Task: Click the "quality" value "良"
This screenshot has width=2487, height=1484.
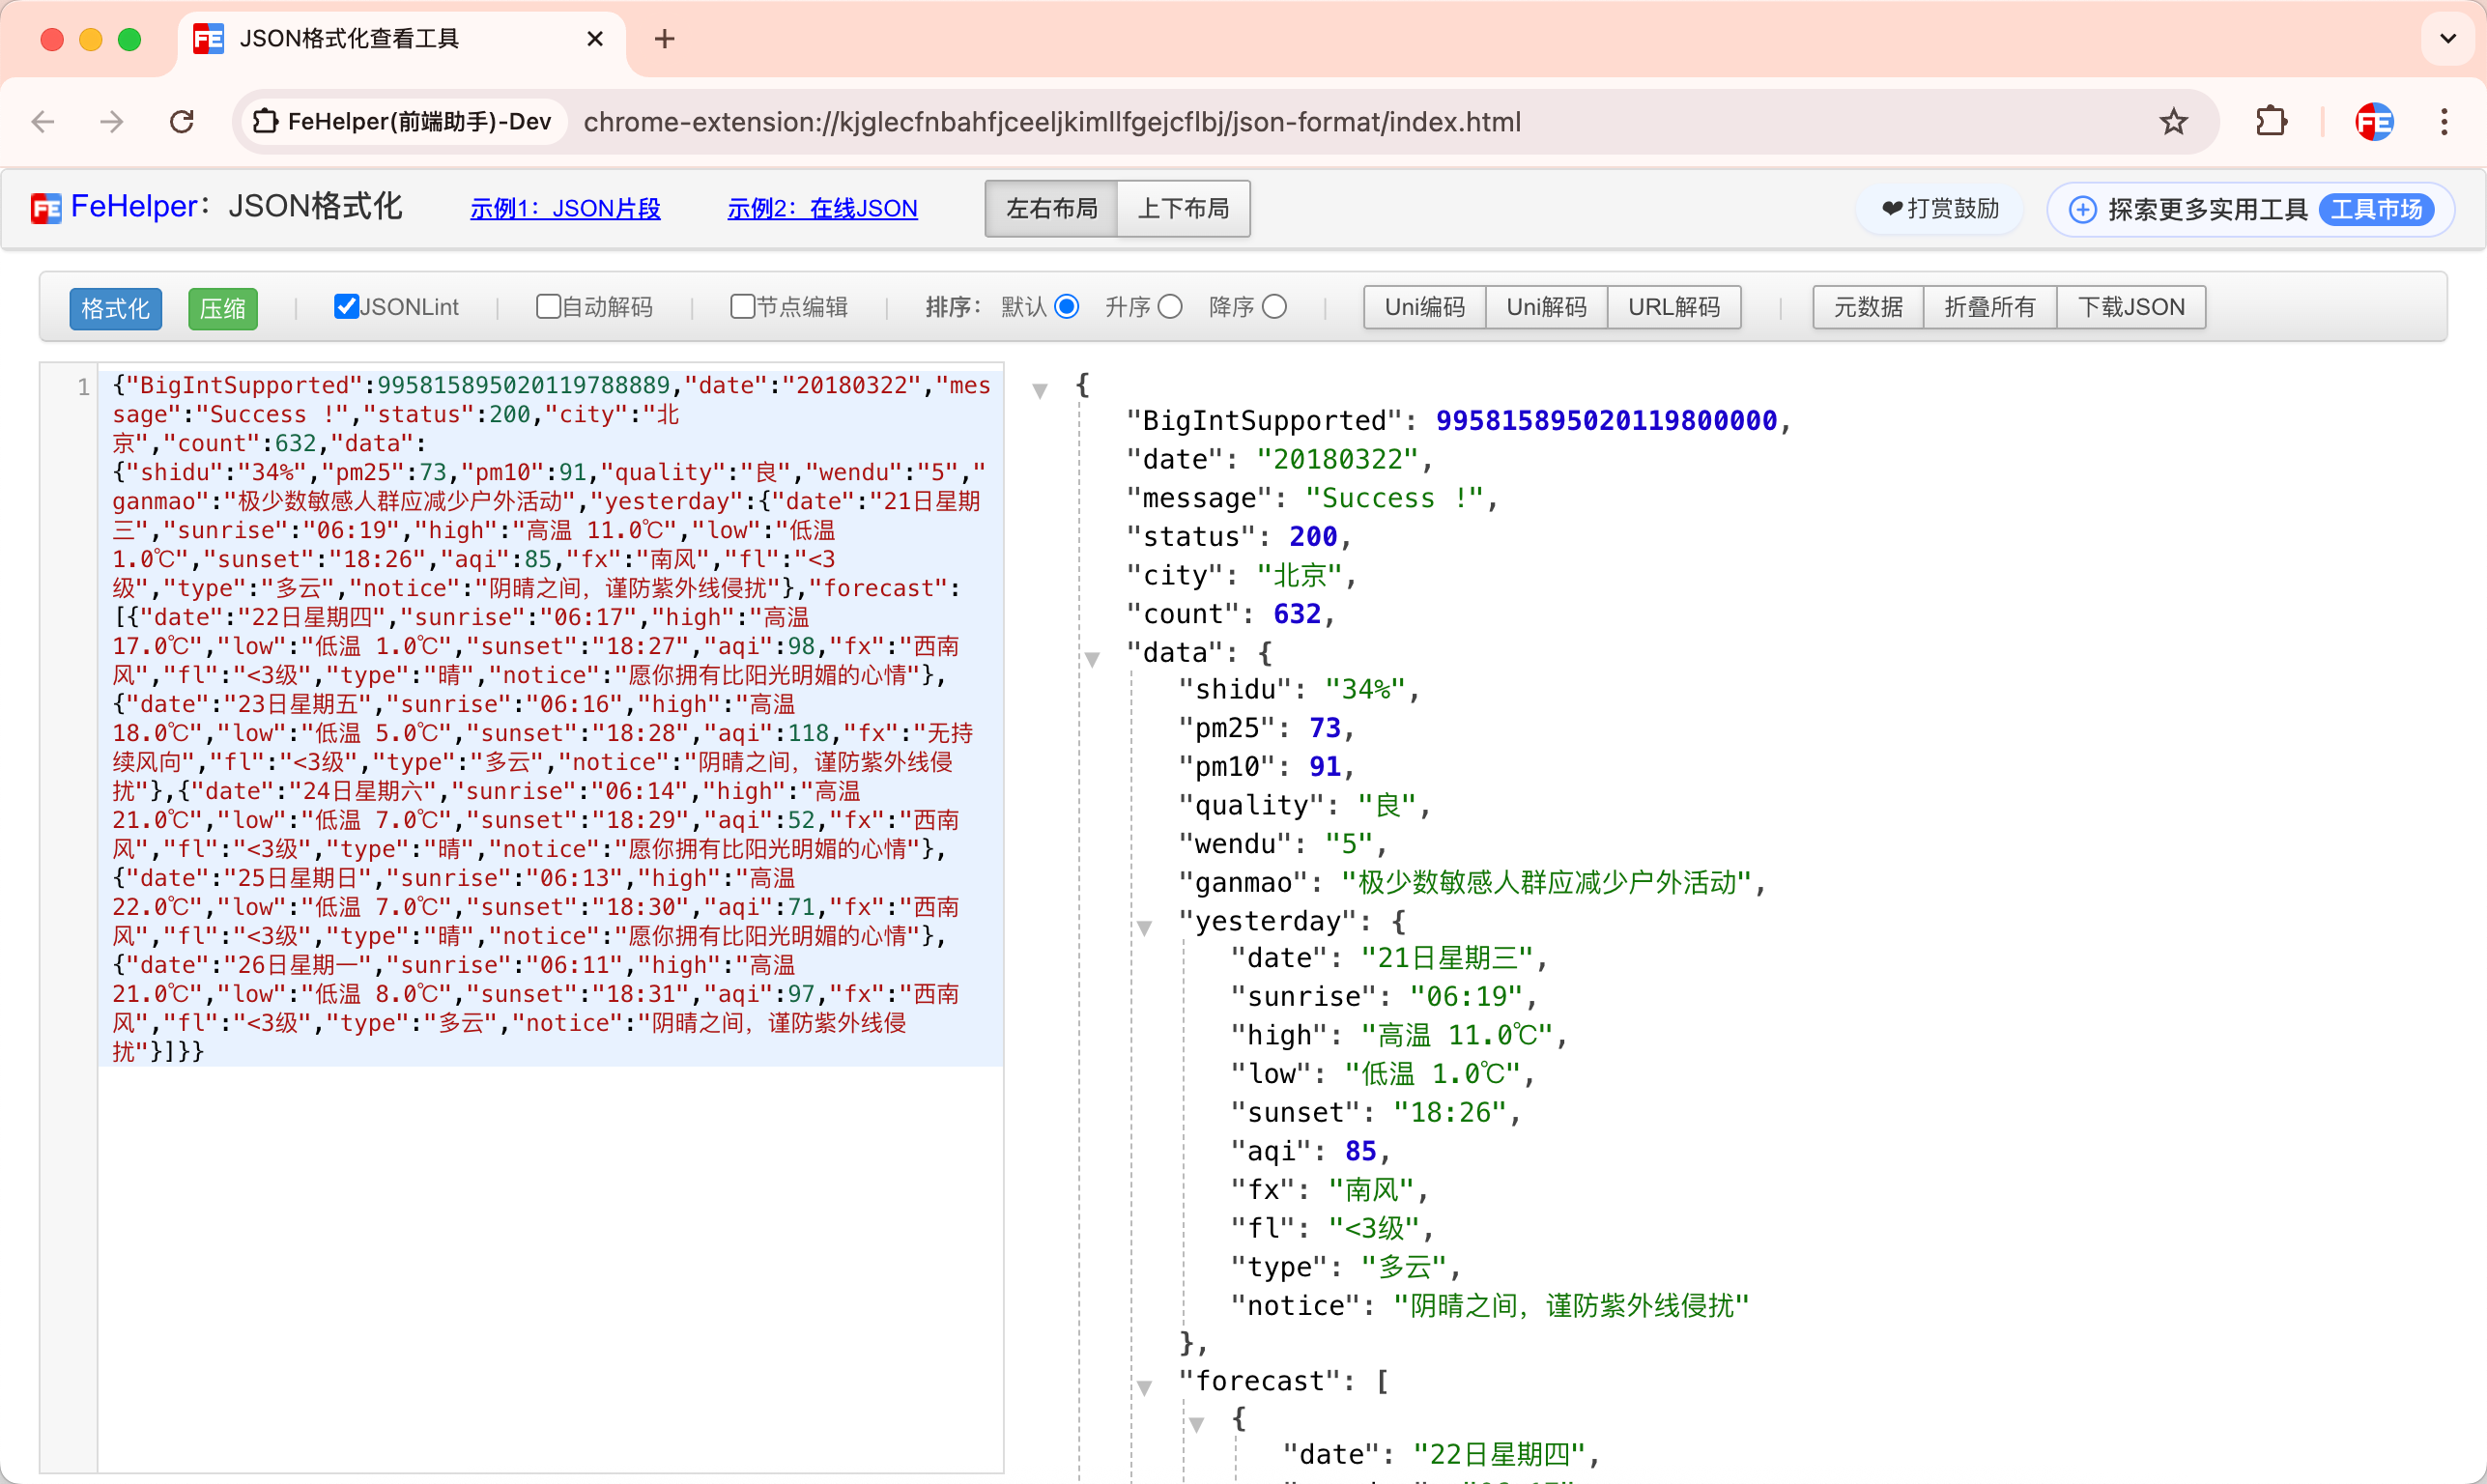Action: coord(1387,805)
